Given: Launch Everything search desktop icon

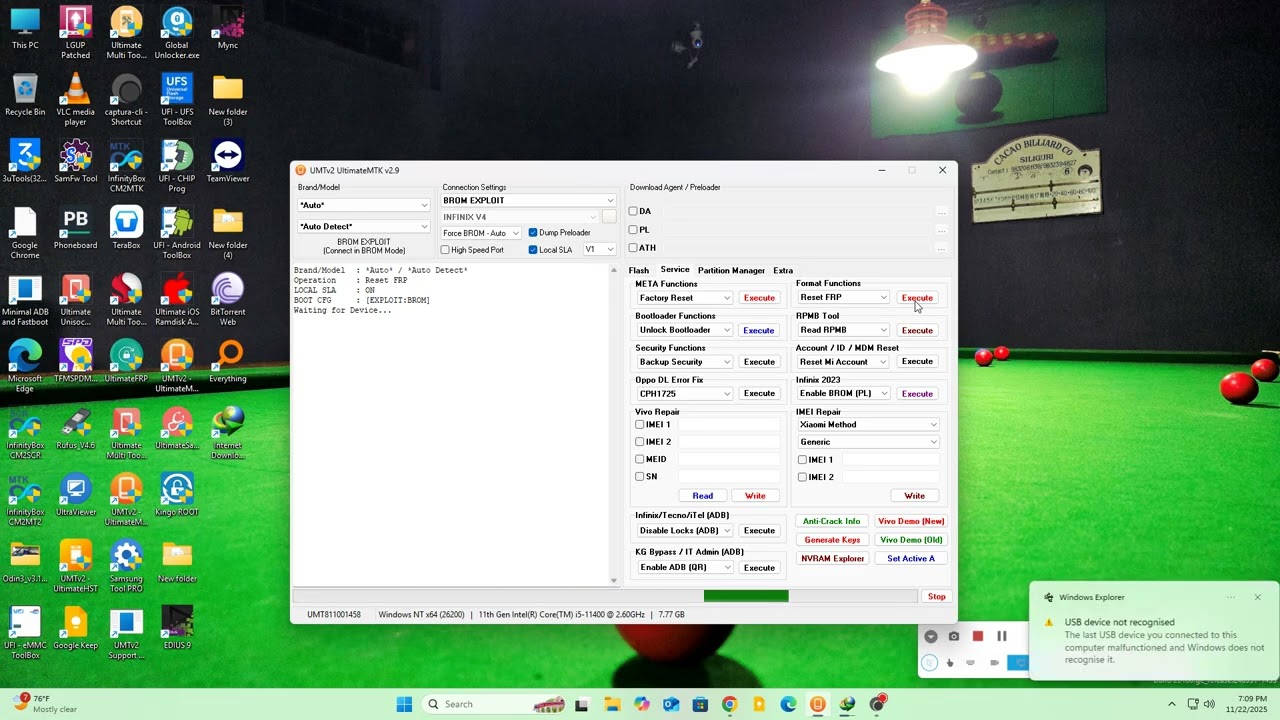Looking at the screenshot, I should click(228, 361).
